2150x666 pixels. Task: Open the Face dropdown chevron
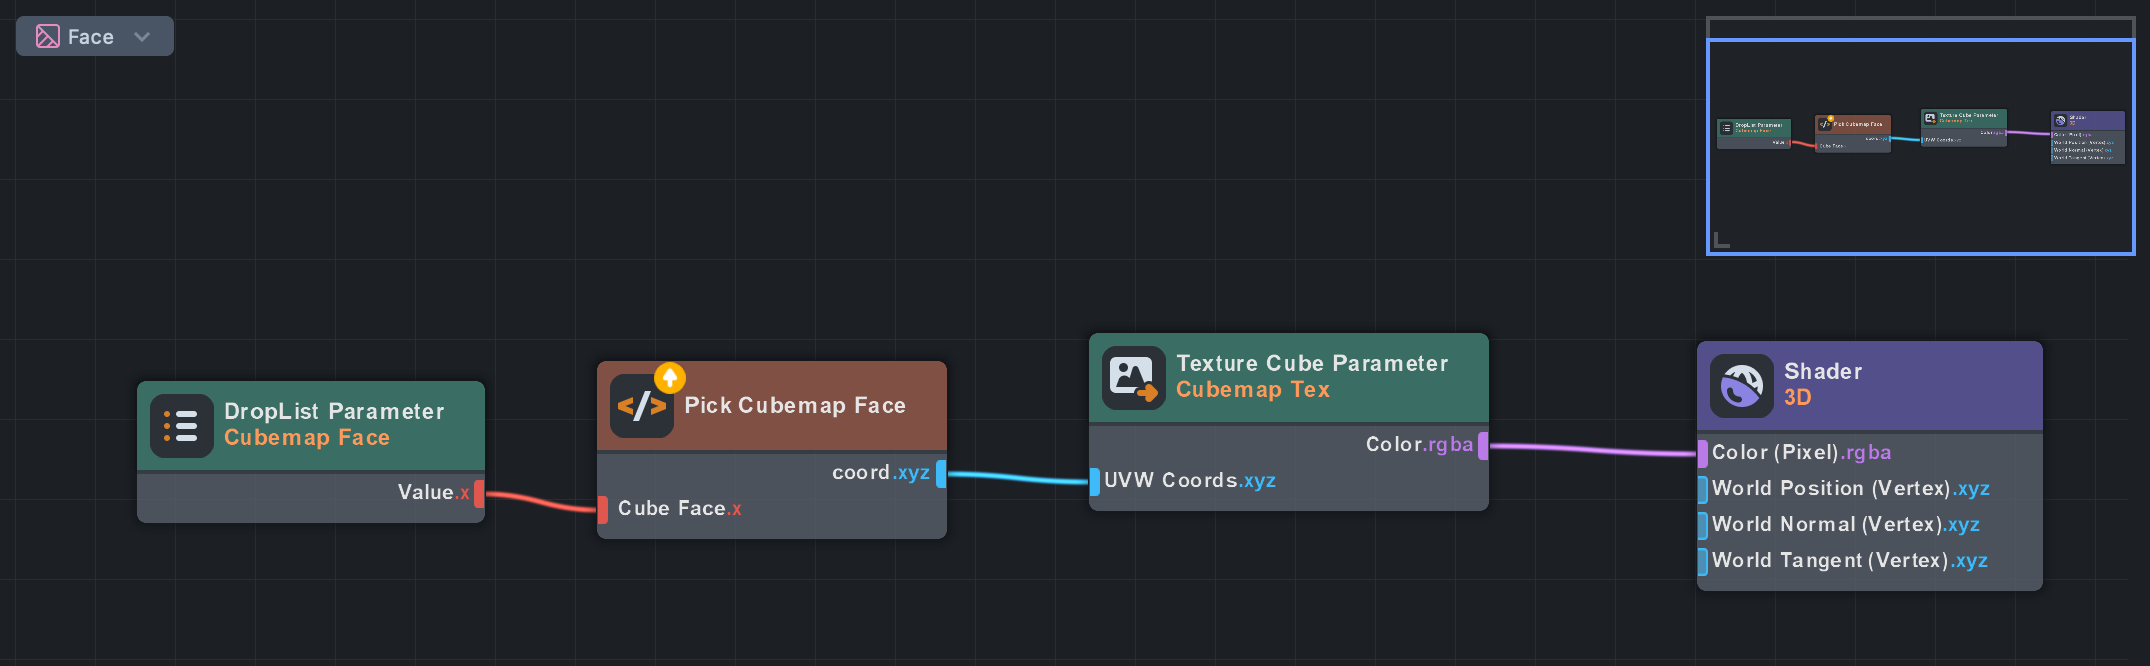coord(142,37)
